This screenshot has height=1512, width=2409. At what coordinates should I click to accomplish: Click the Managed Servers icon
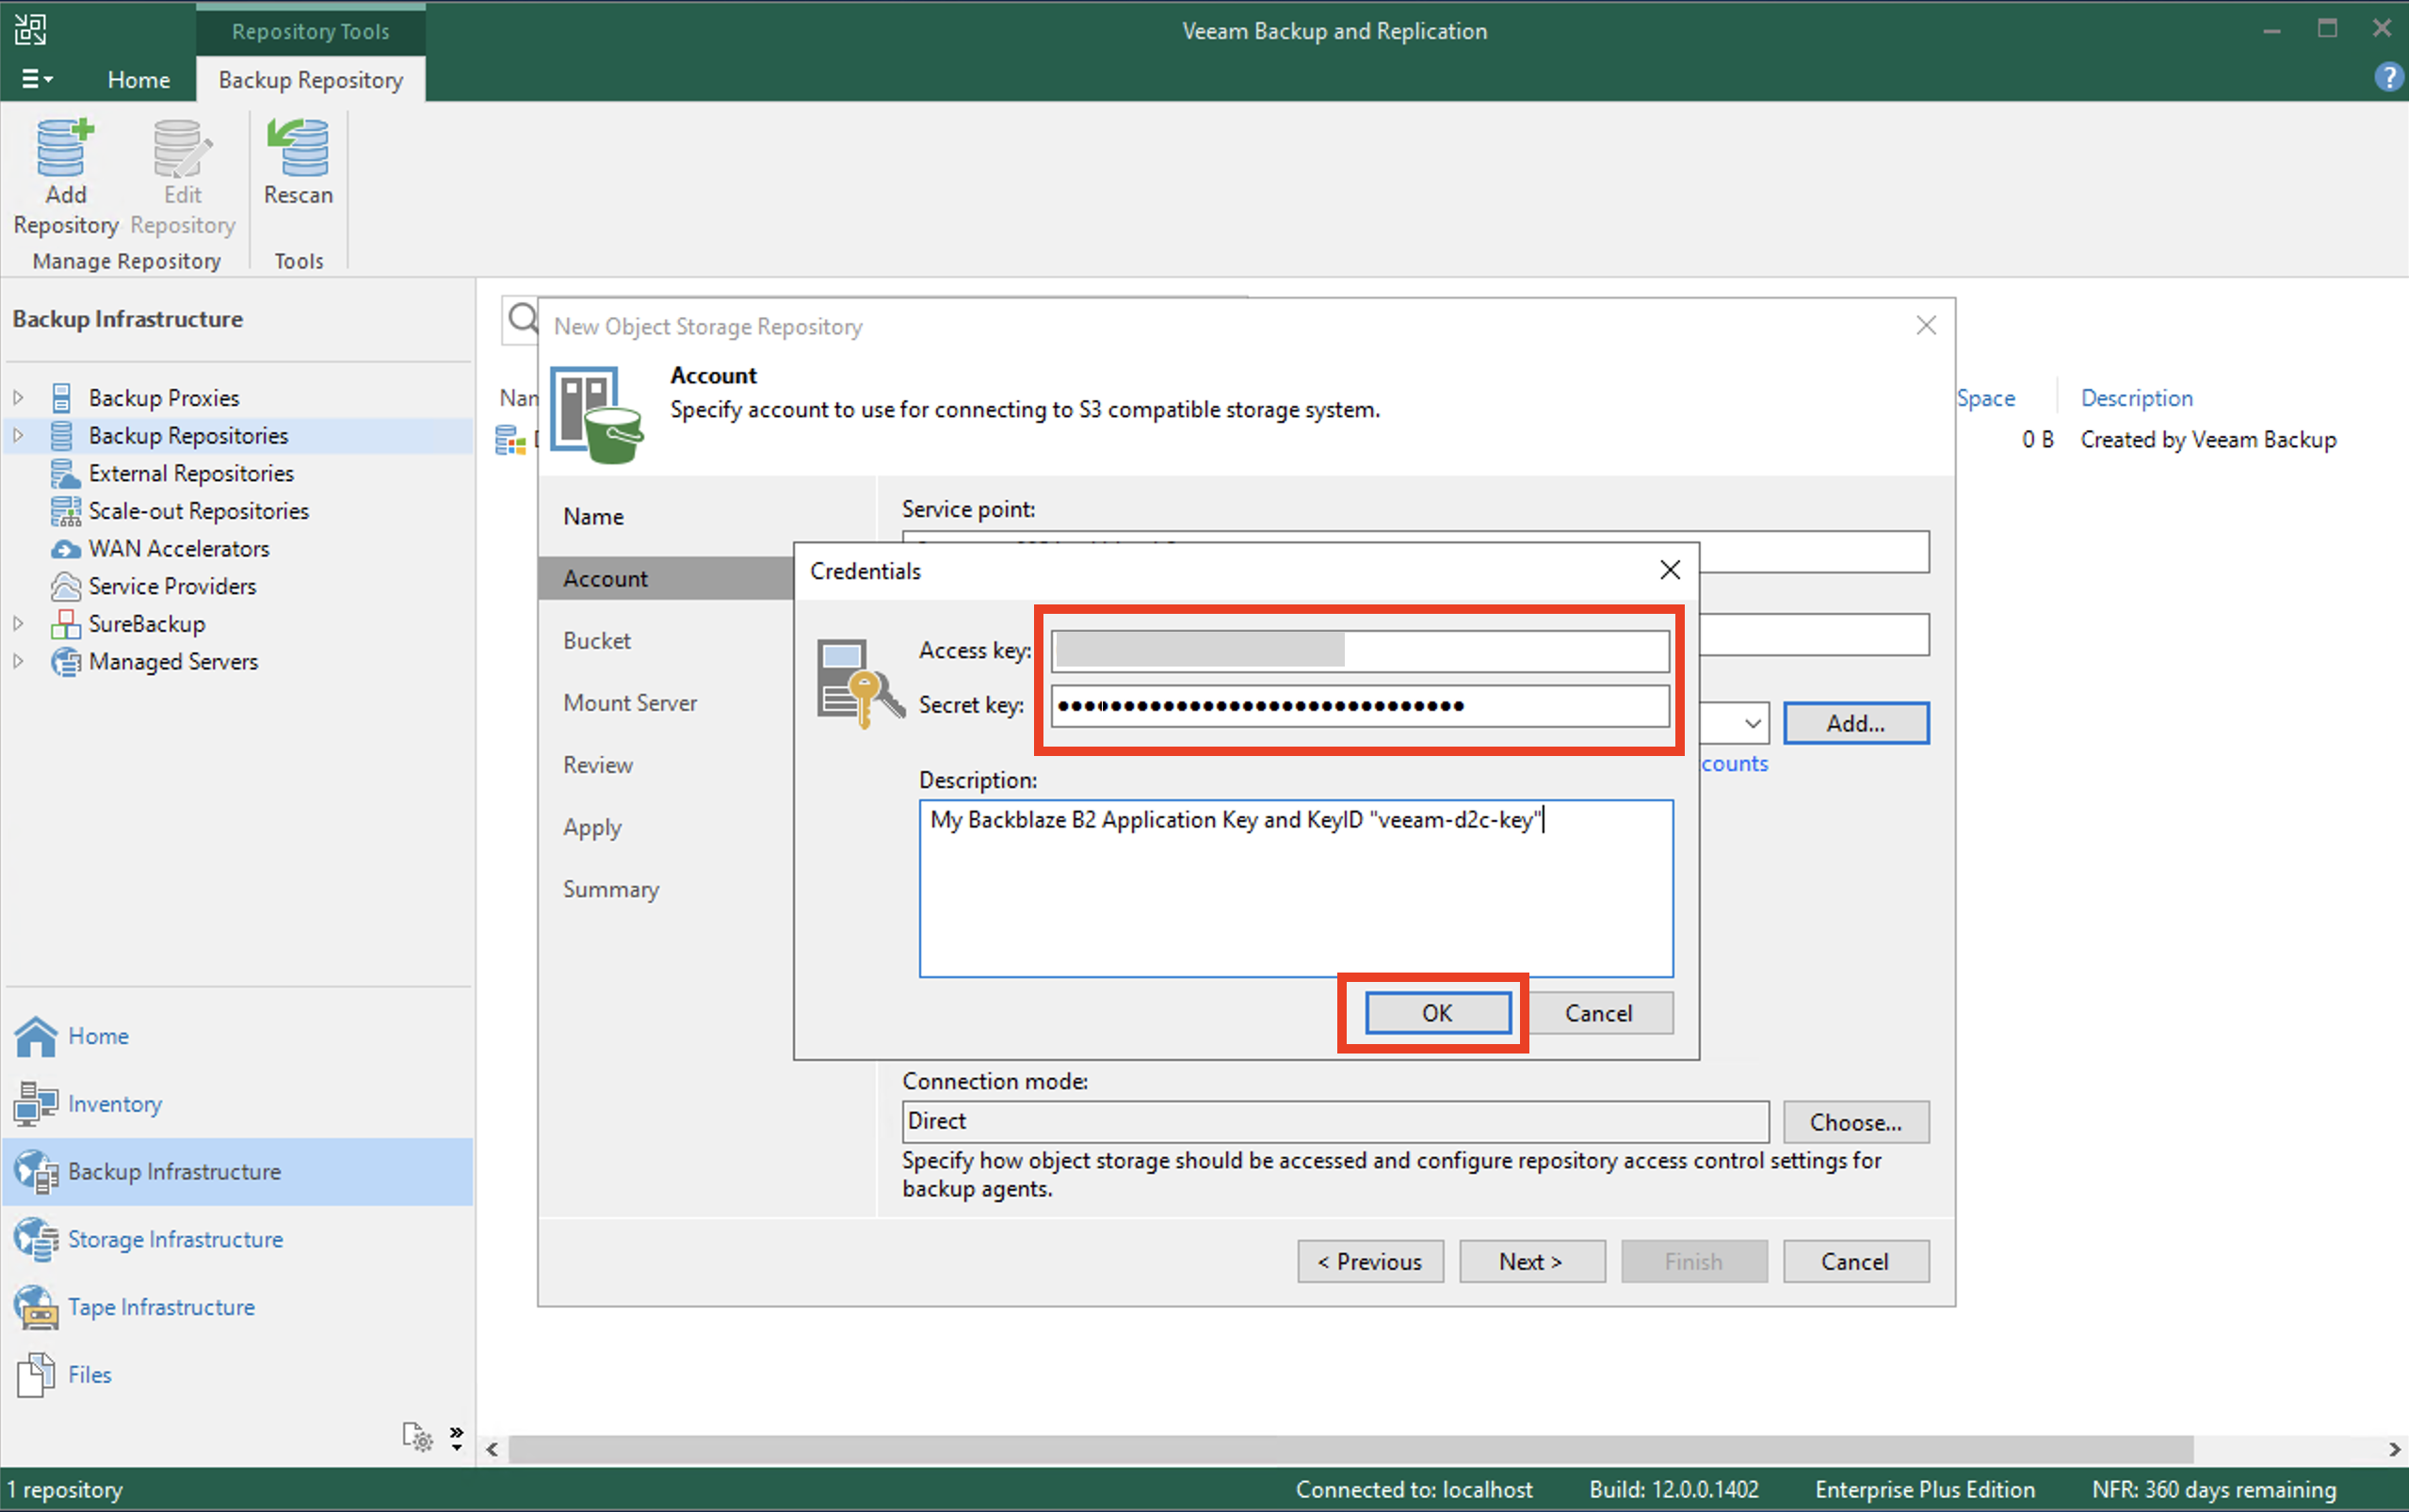(x=65, y=662)
